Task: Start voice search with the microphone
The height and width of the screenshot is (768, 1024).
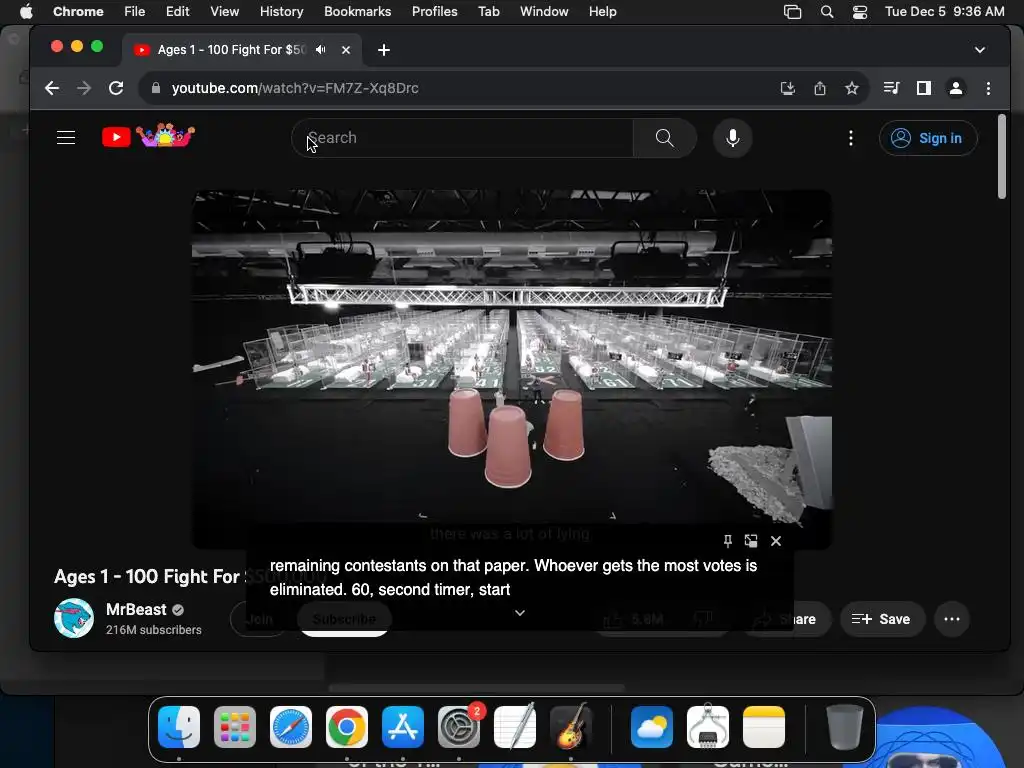Action: tap(733, 138)
